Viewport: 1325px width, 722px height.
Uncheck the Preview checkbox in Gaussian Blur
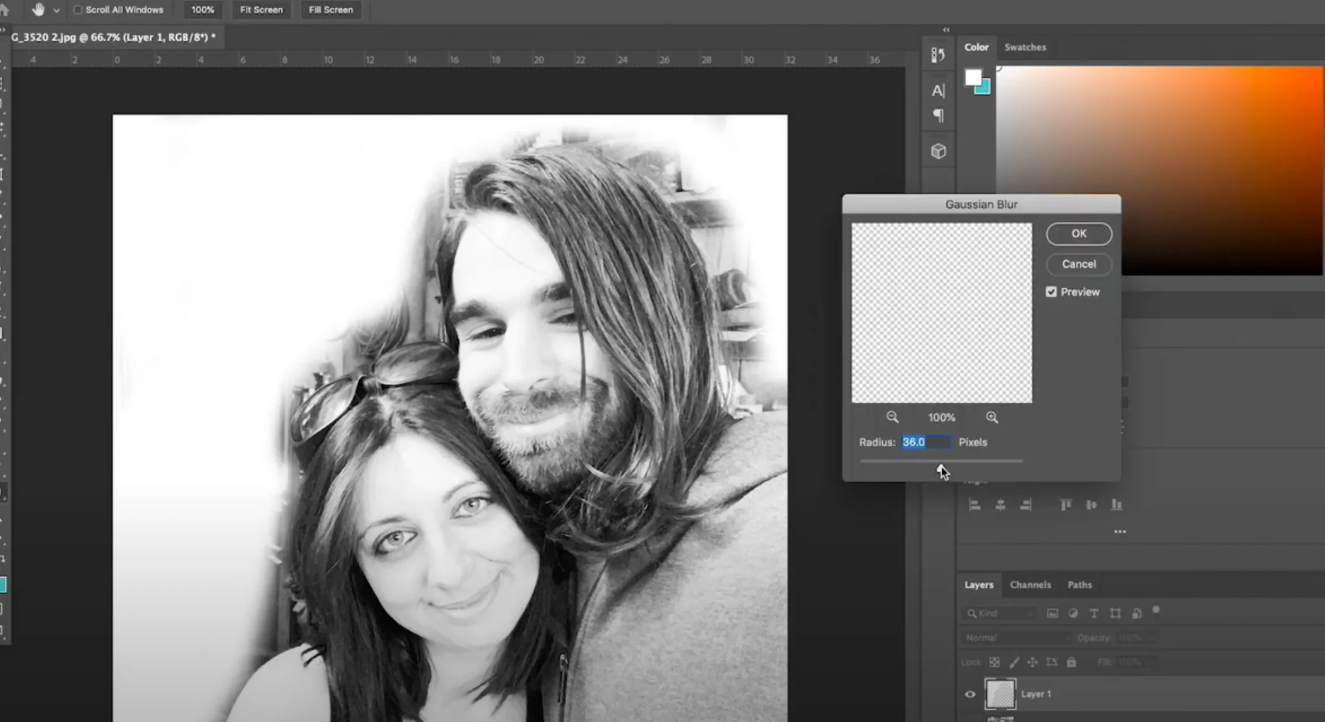(1051, 292)
